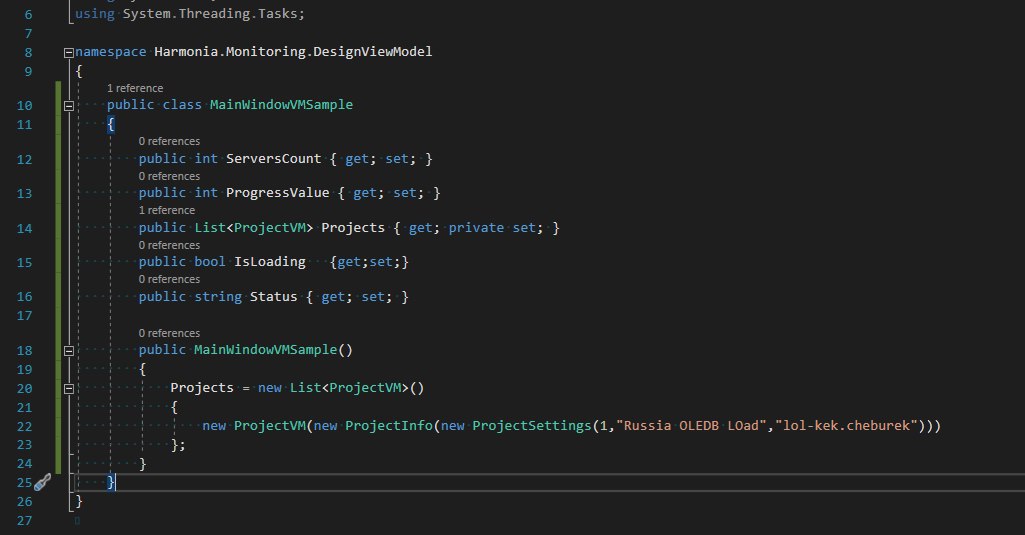Click line number 27 in the gutter
The width and height of the screenshot is (1025, 535).
pos(24,521)
